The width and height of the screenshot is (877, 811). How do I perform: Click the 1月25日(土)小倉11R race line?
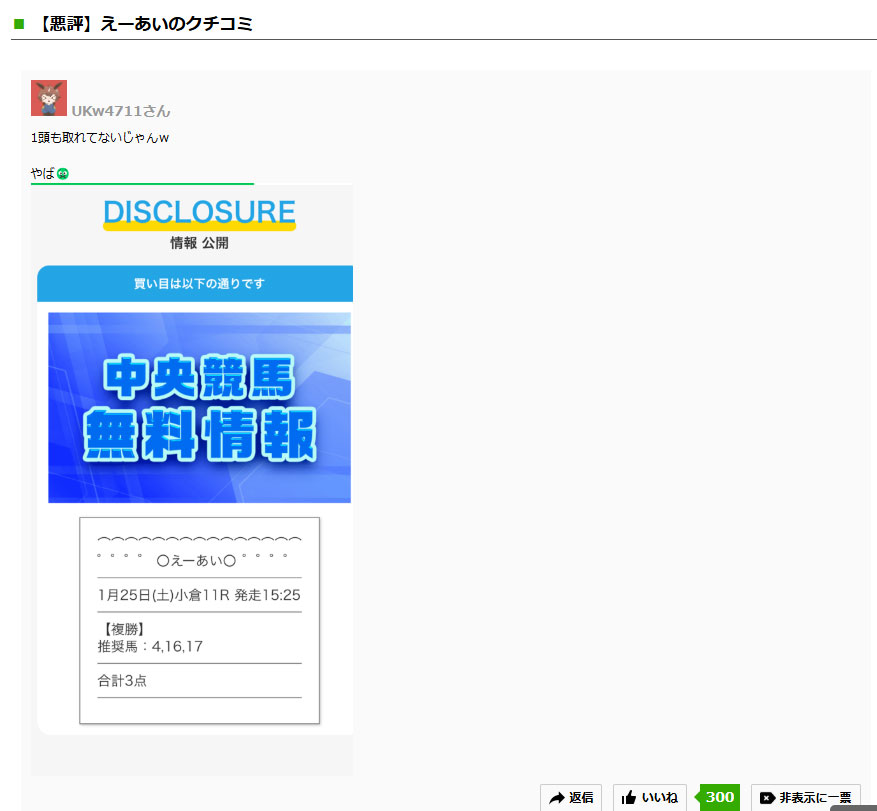199,595
